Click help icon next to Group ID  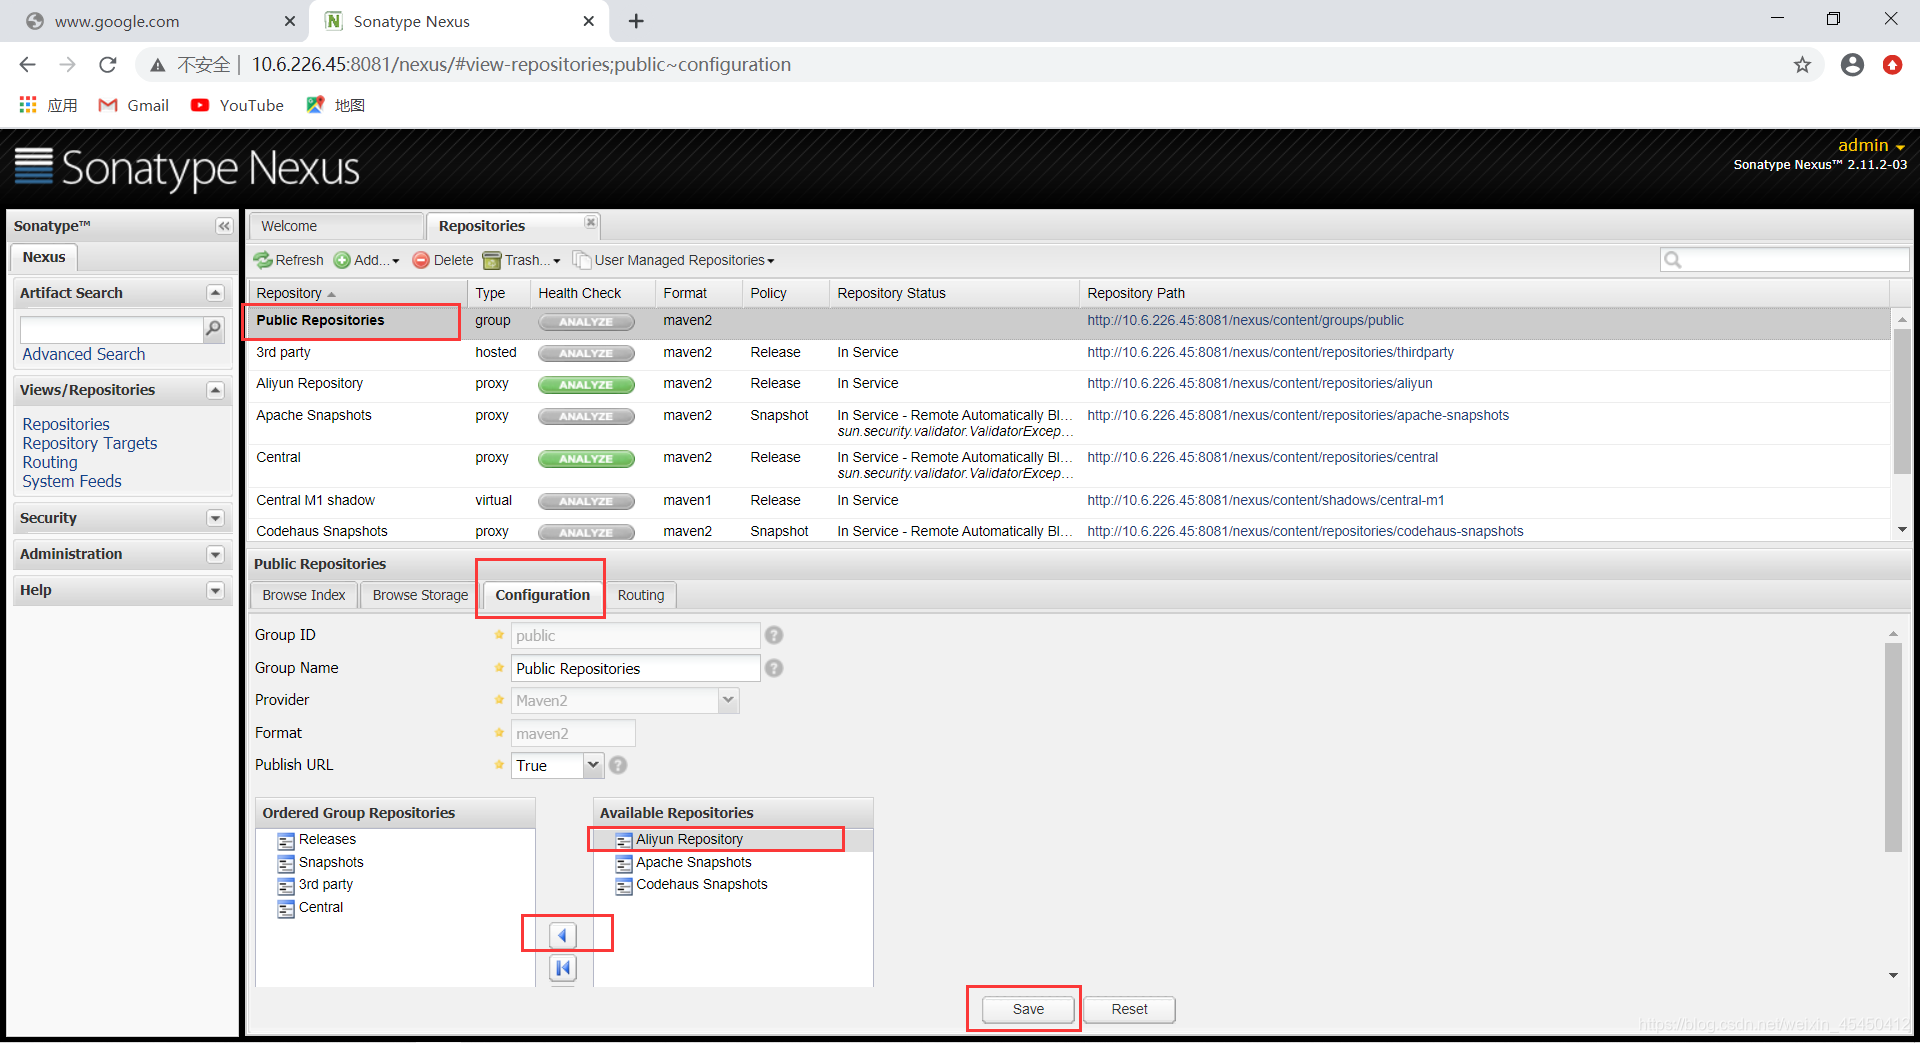coord(774,635)
